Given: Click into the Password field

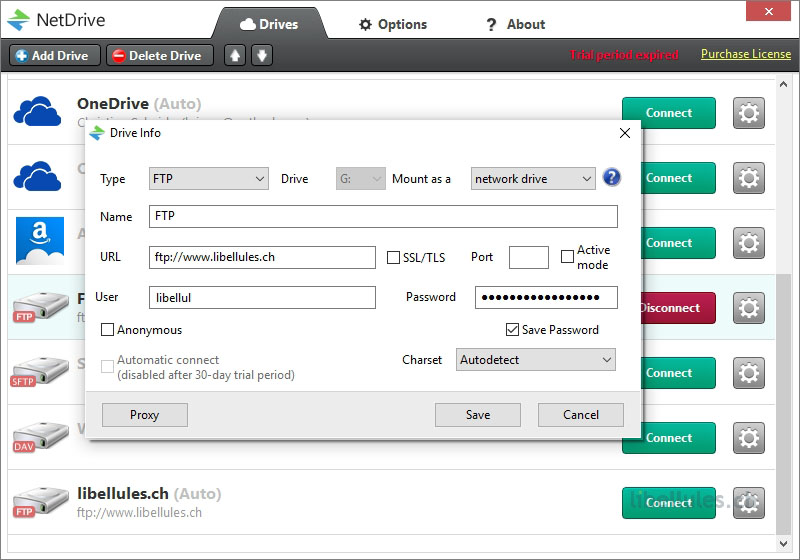Looking at the screenshot, I should 546,297.
